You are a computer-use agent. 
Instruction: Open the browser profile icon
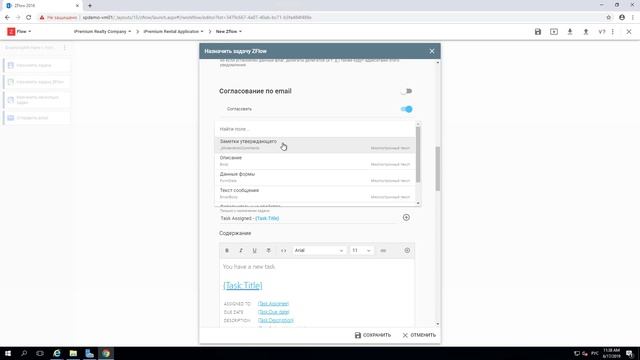click(x=622, y=18)
